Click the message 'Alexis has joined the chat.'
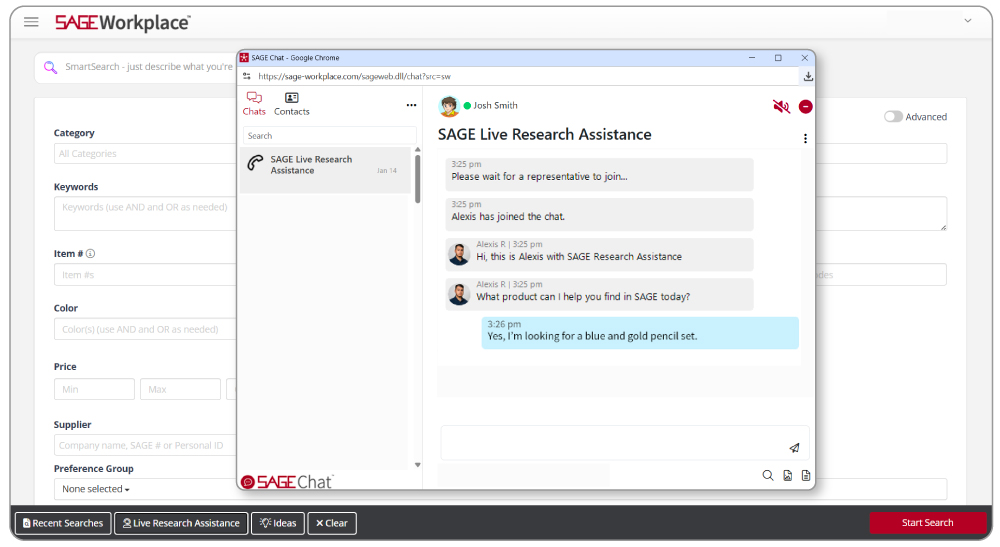The width and height of the screenshot is (1000, 547). pyautogui.click(x=599, y=214)
